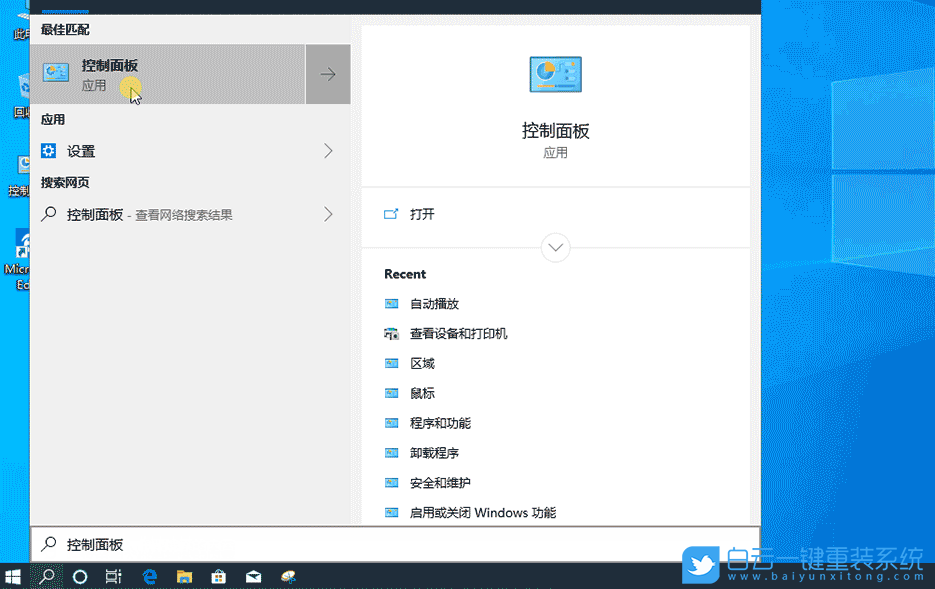Click the down chevron above Recent

[555, 247]
